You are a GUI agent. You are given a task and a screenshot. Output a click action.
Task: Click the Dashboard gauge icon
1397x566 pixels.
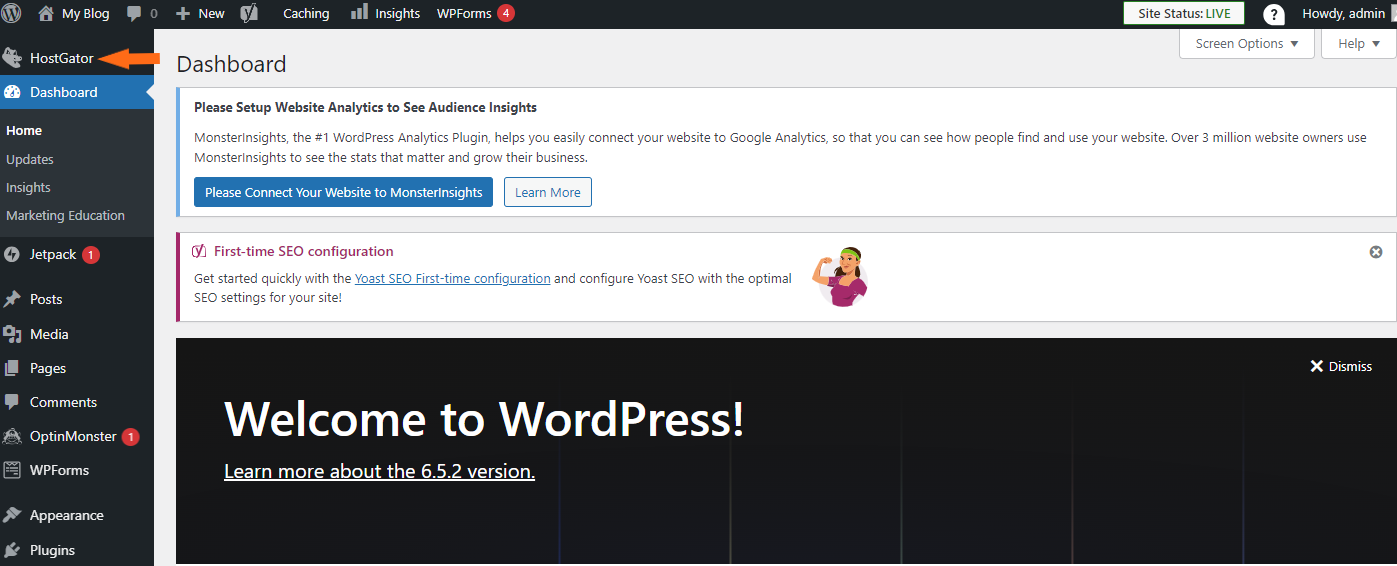(x=12, y=92)
